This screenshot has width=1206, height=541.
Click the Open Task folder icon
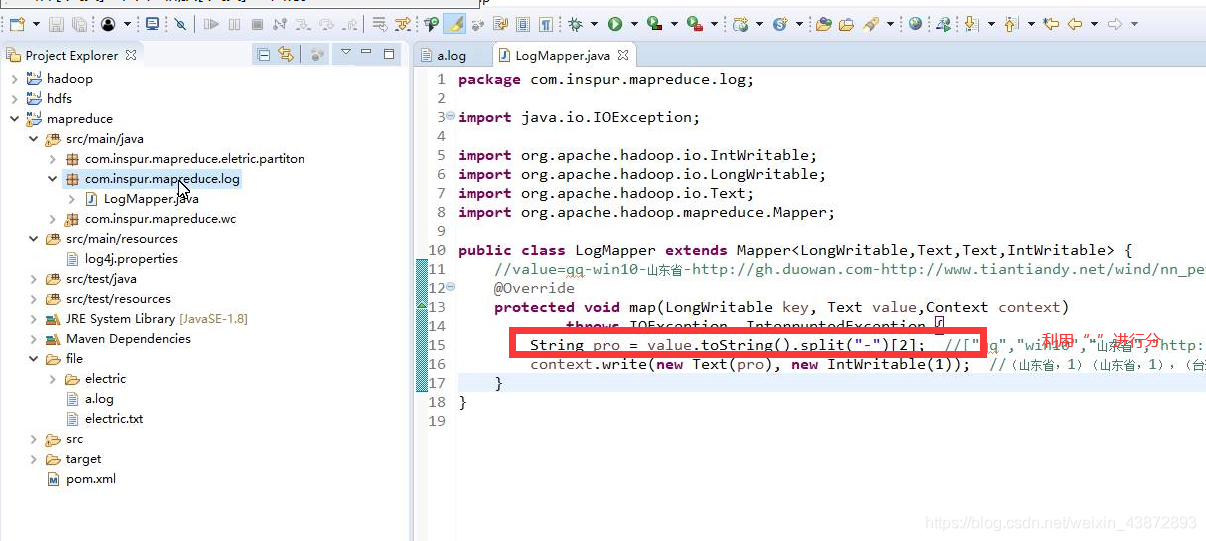click(846, 24)
